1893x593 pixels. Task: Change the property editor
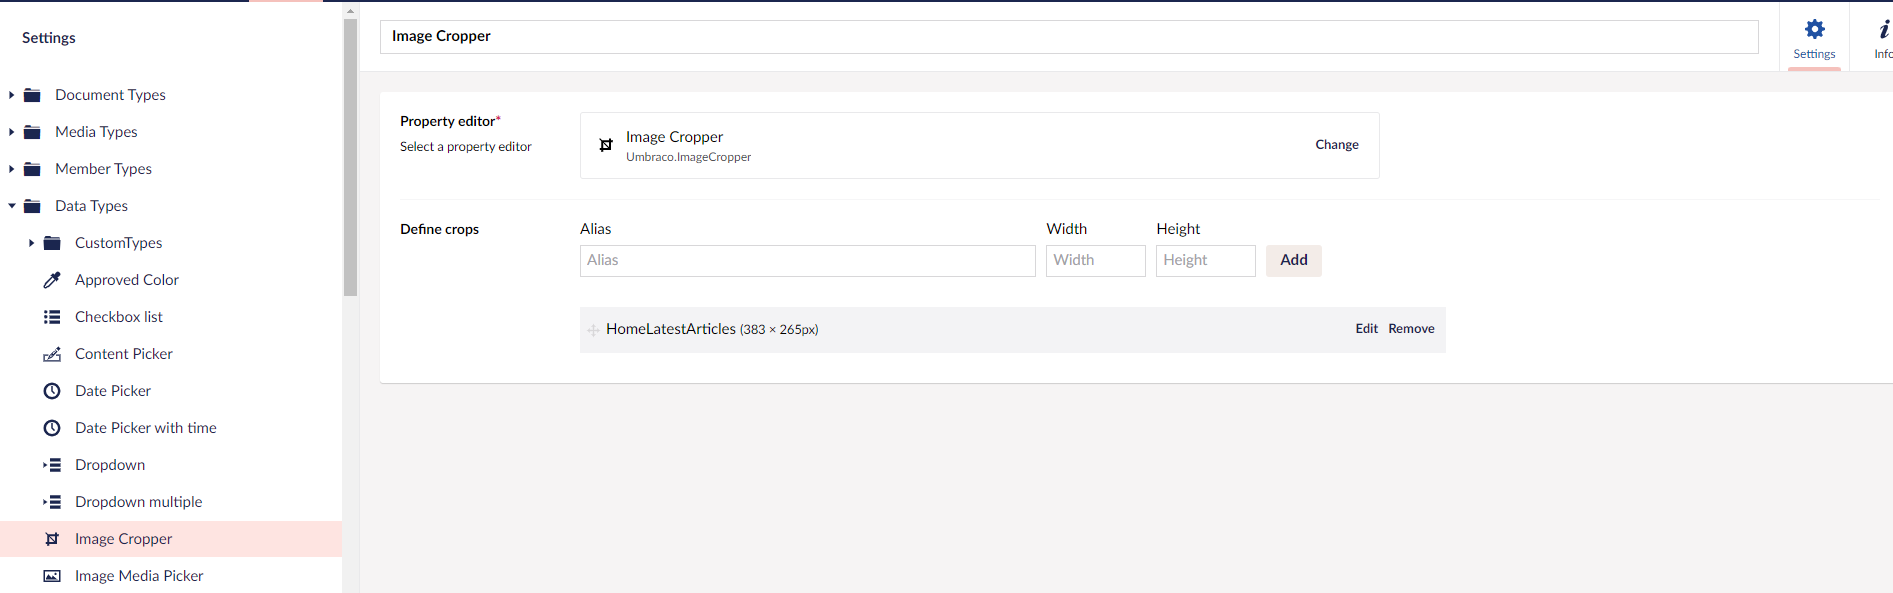tap(1336, 145)
